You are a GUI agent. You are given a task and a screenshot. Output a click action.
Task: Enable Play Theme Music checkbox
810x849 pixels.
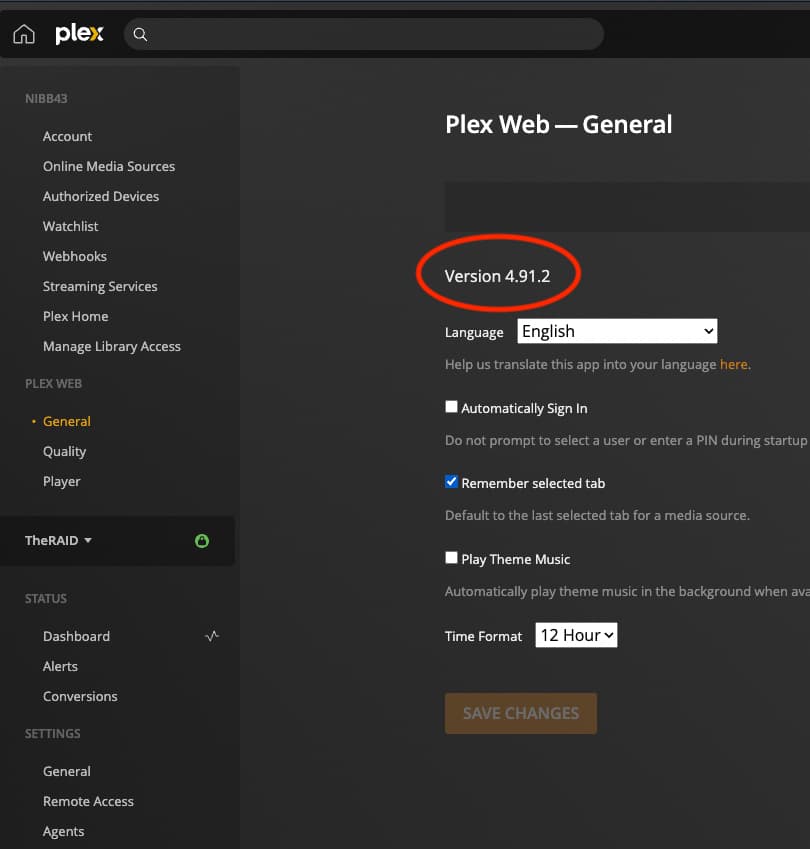(x=451, y=558)
